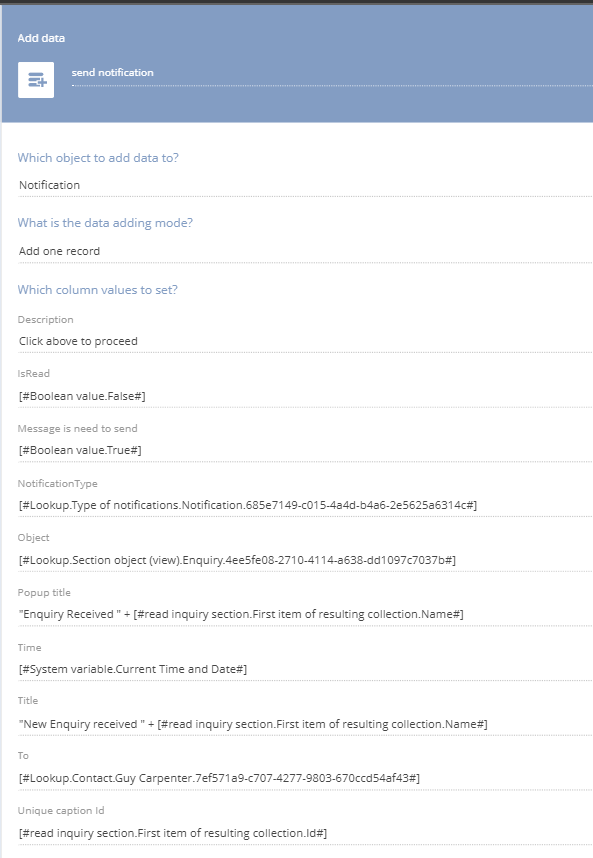593x858 pixels.
Task: Click the Object Section object Enquiry lookup field
Action: (x=305, y=560)
